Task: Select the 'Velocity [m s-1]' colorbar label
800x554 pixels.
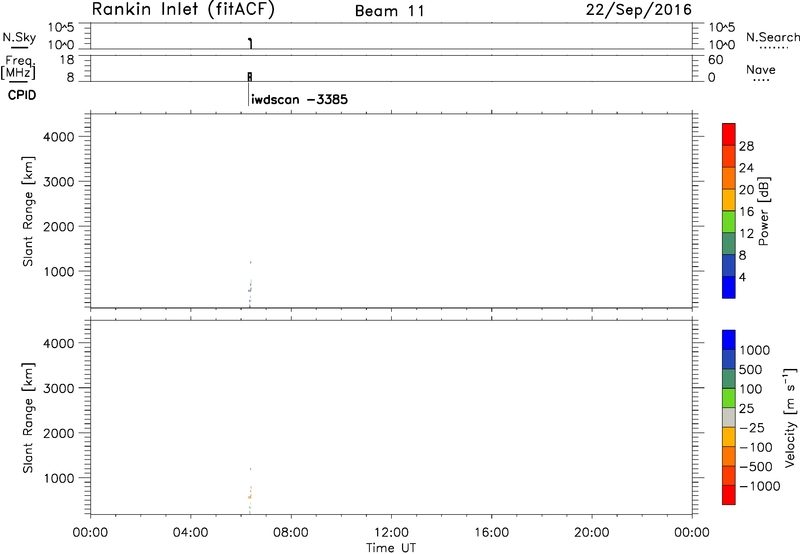Action: (x=790, y=417)
